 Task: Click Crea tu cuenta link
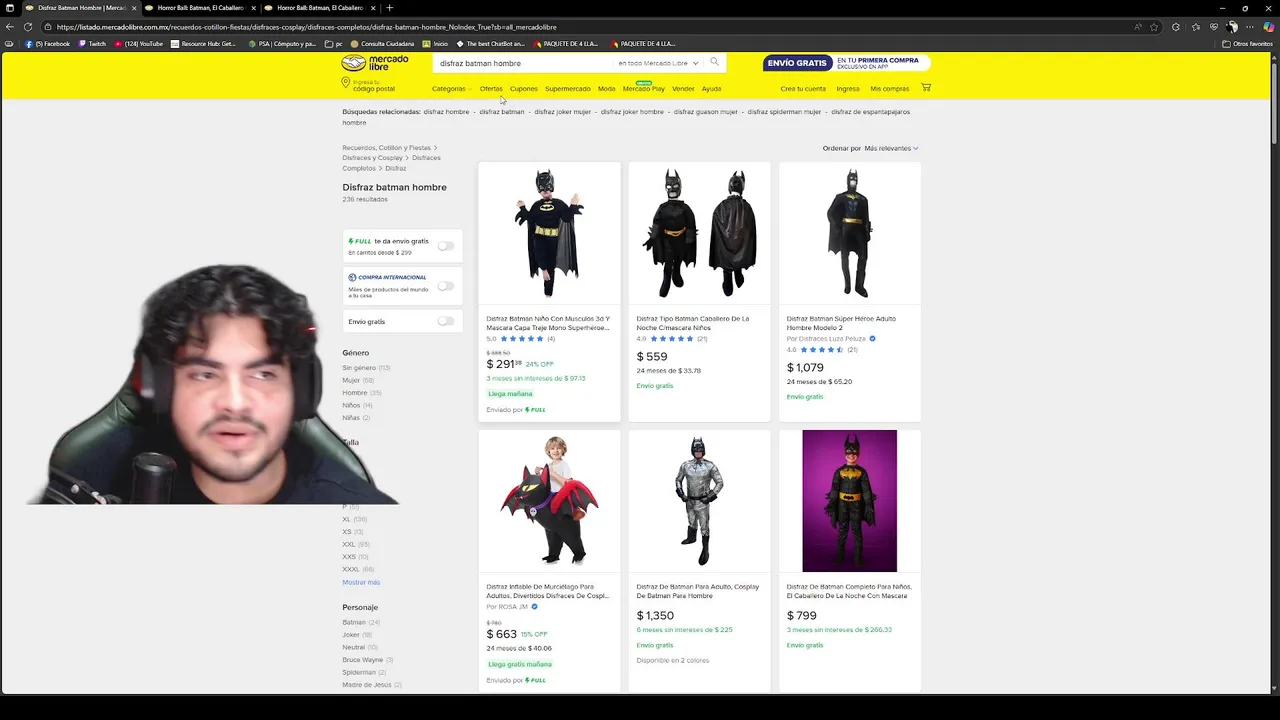point(803,89)
